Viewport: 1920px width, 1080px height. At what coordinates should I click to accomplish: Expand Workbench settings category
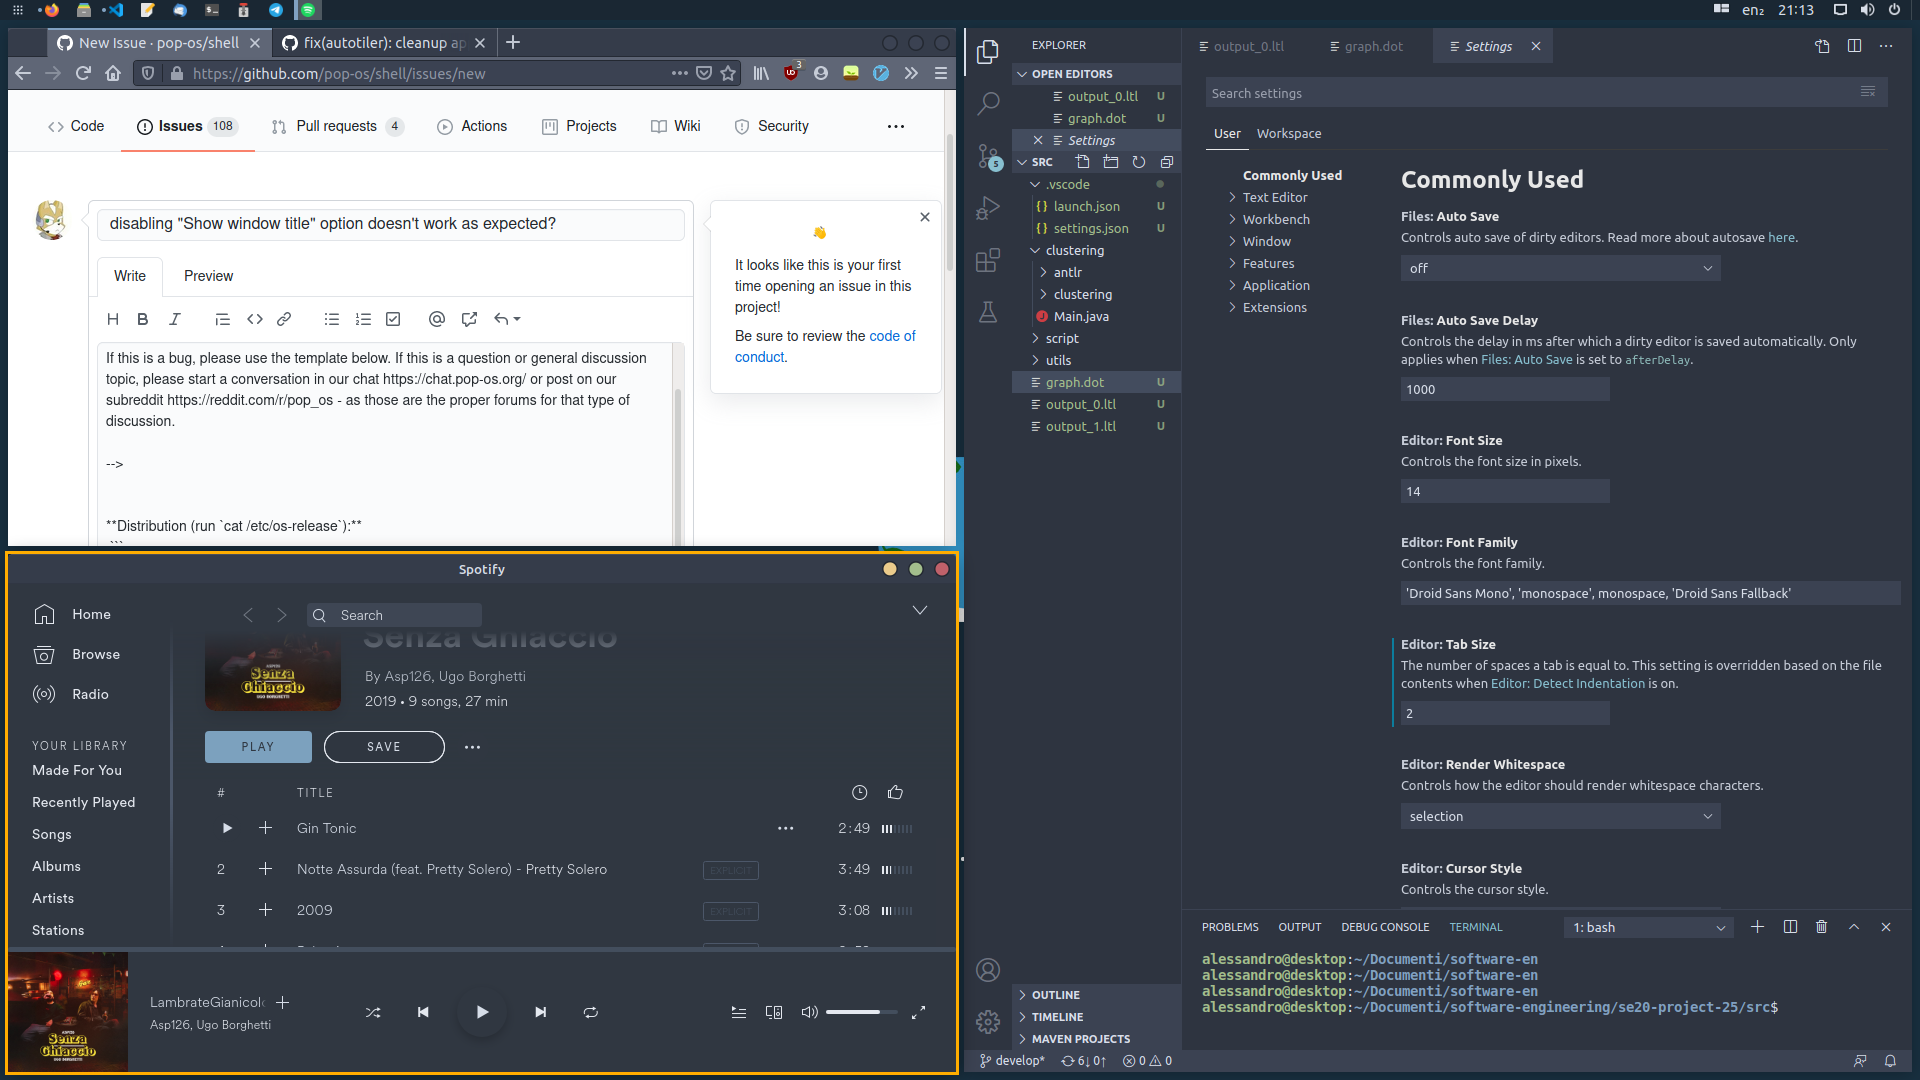coord(1275,219)
